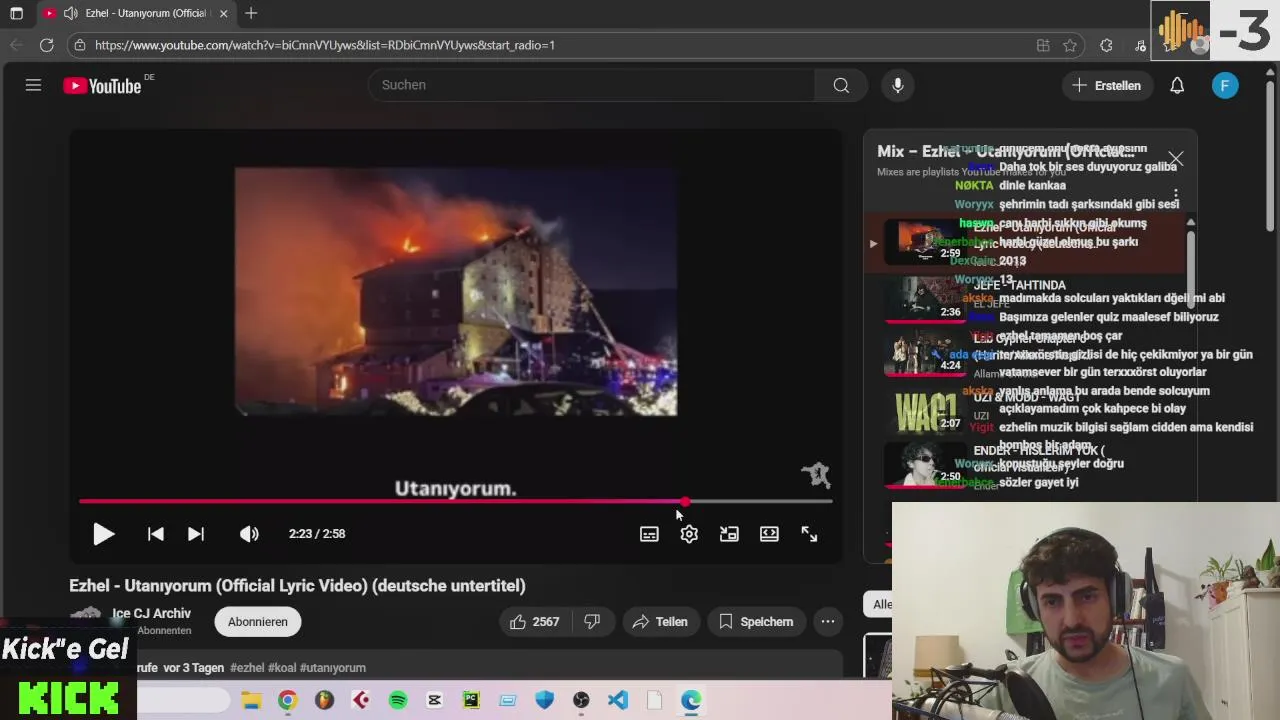Select the Alle filter chip
1280x720 pixels.
pyautogui.click(x=880, y=604)
